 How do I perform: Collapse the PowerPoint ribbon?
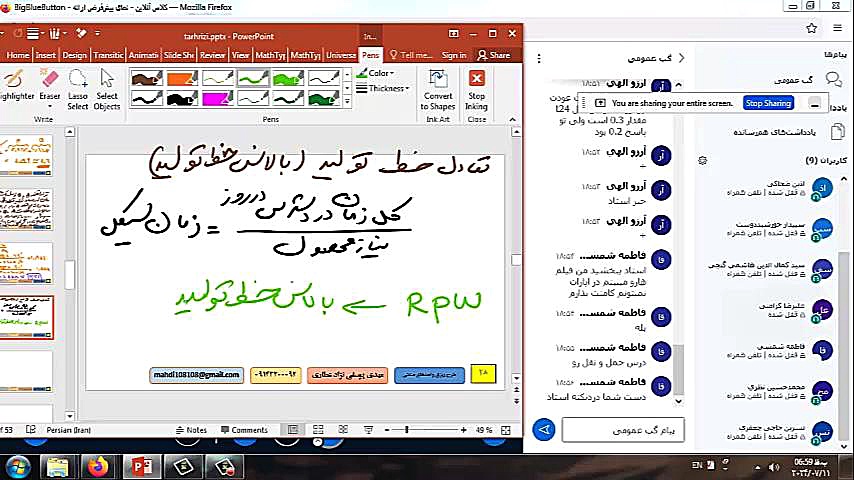[513, 119]
